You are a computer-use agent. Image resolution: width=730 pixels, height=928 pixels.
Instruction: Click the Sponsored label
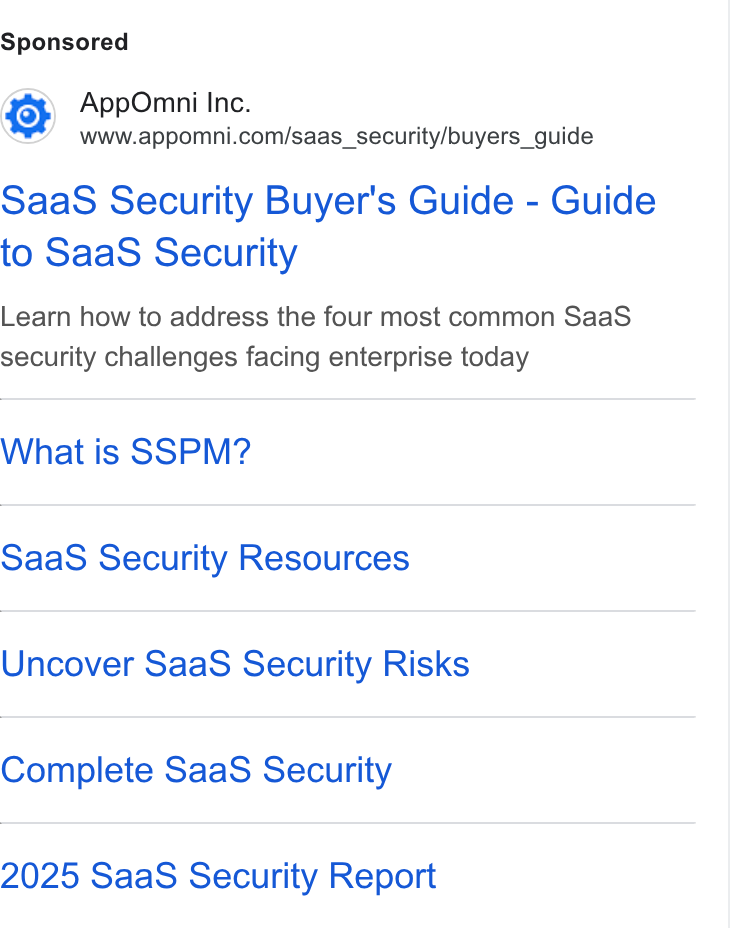64,42
